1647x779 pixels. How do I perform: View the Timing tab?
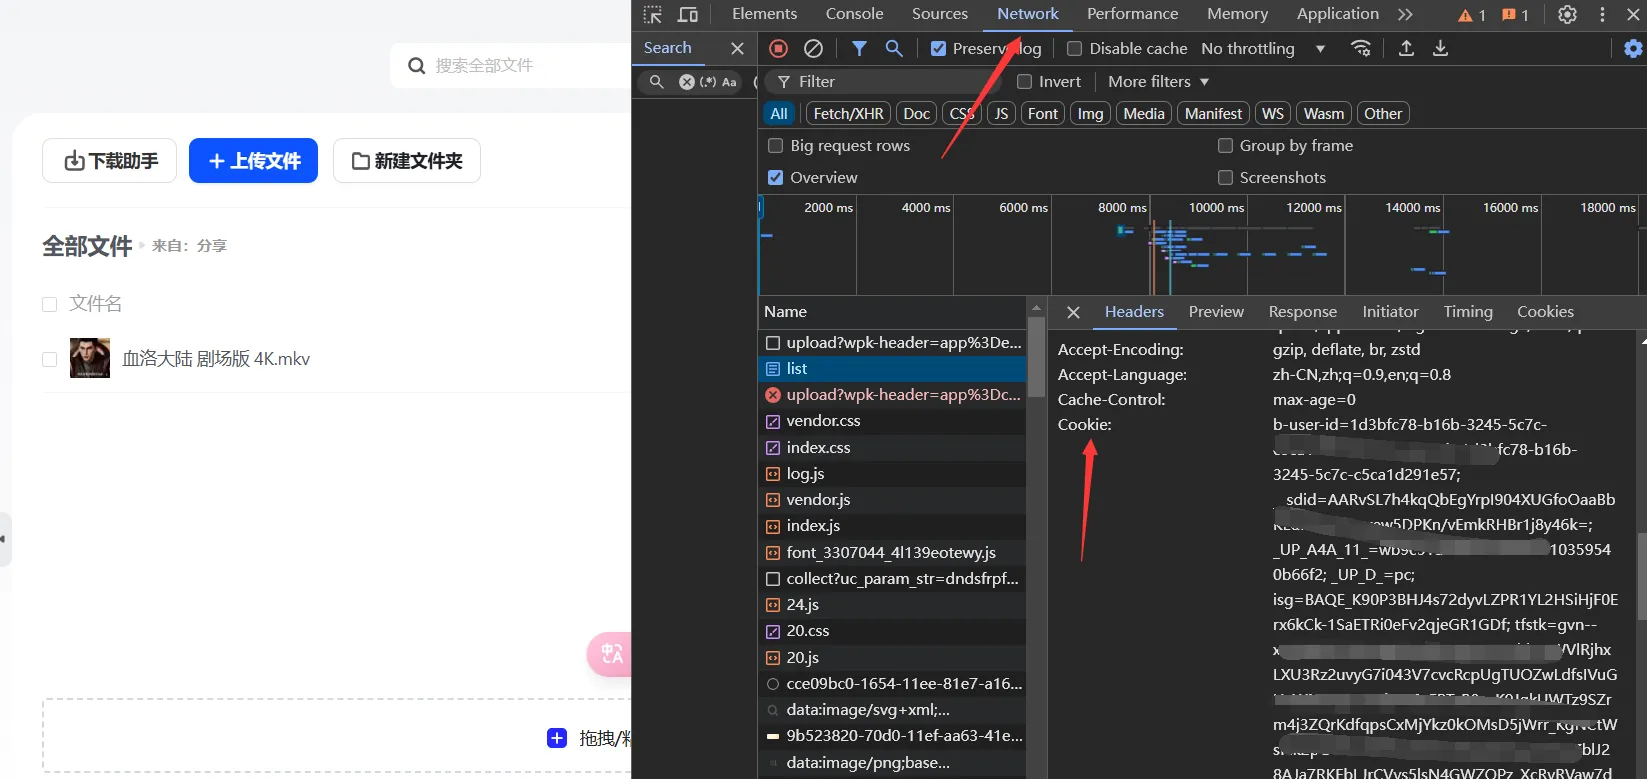(1468, 312)
